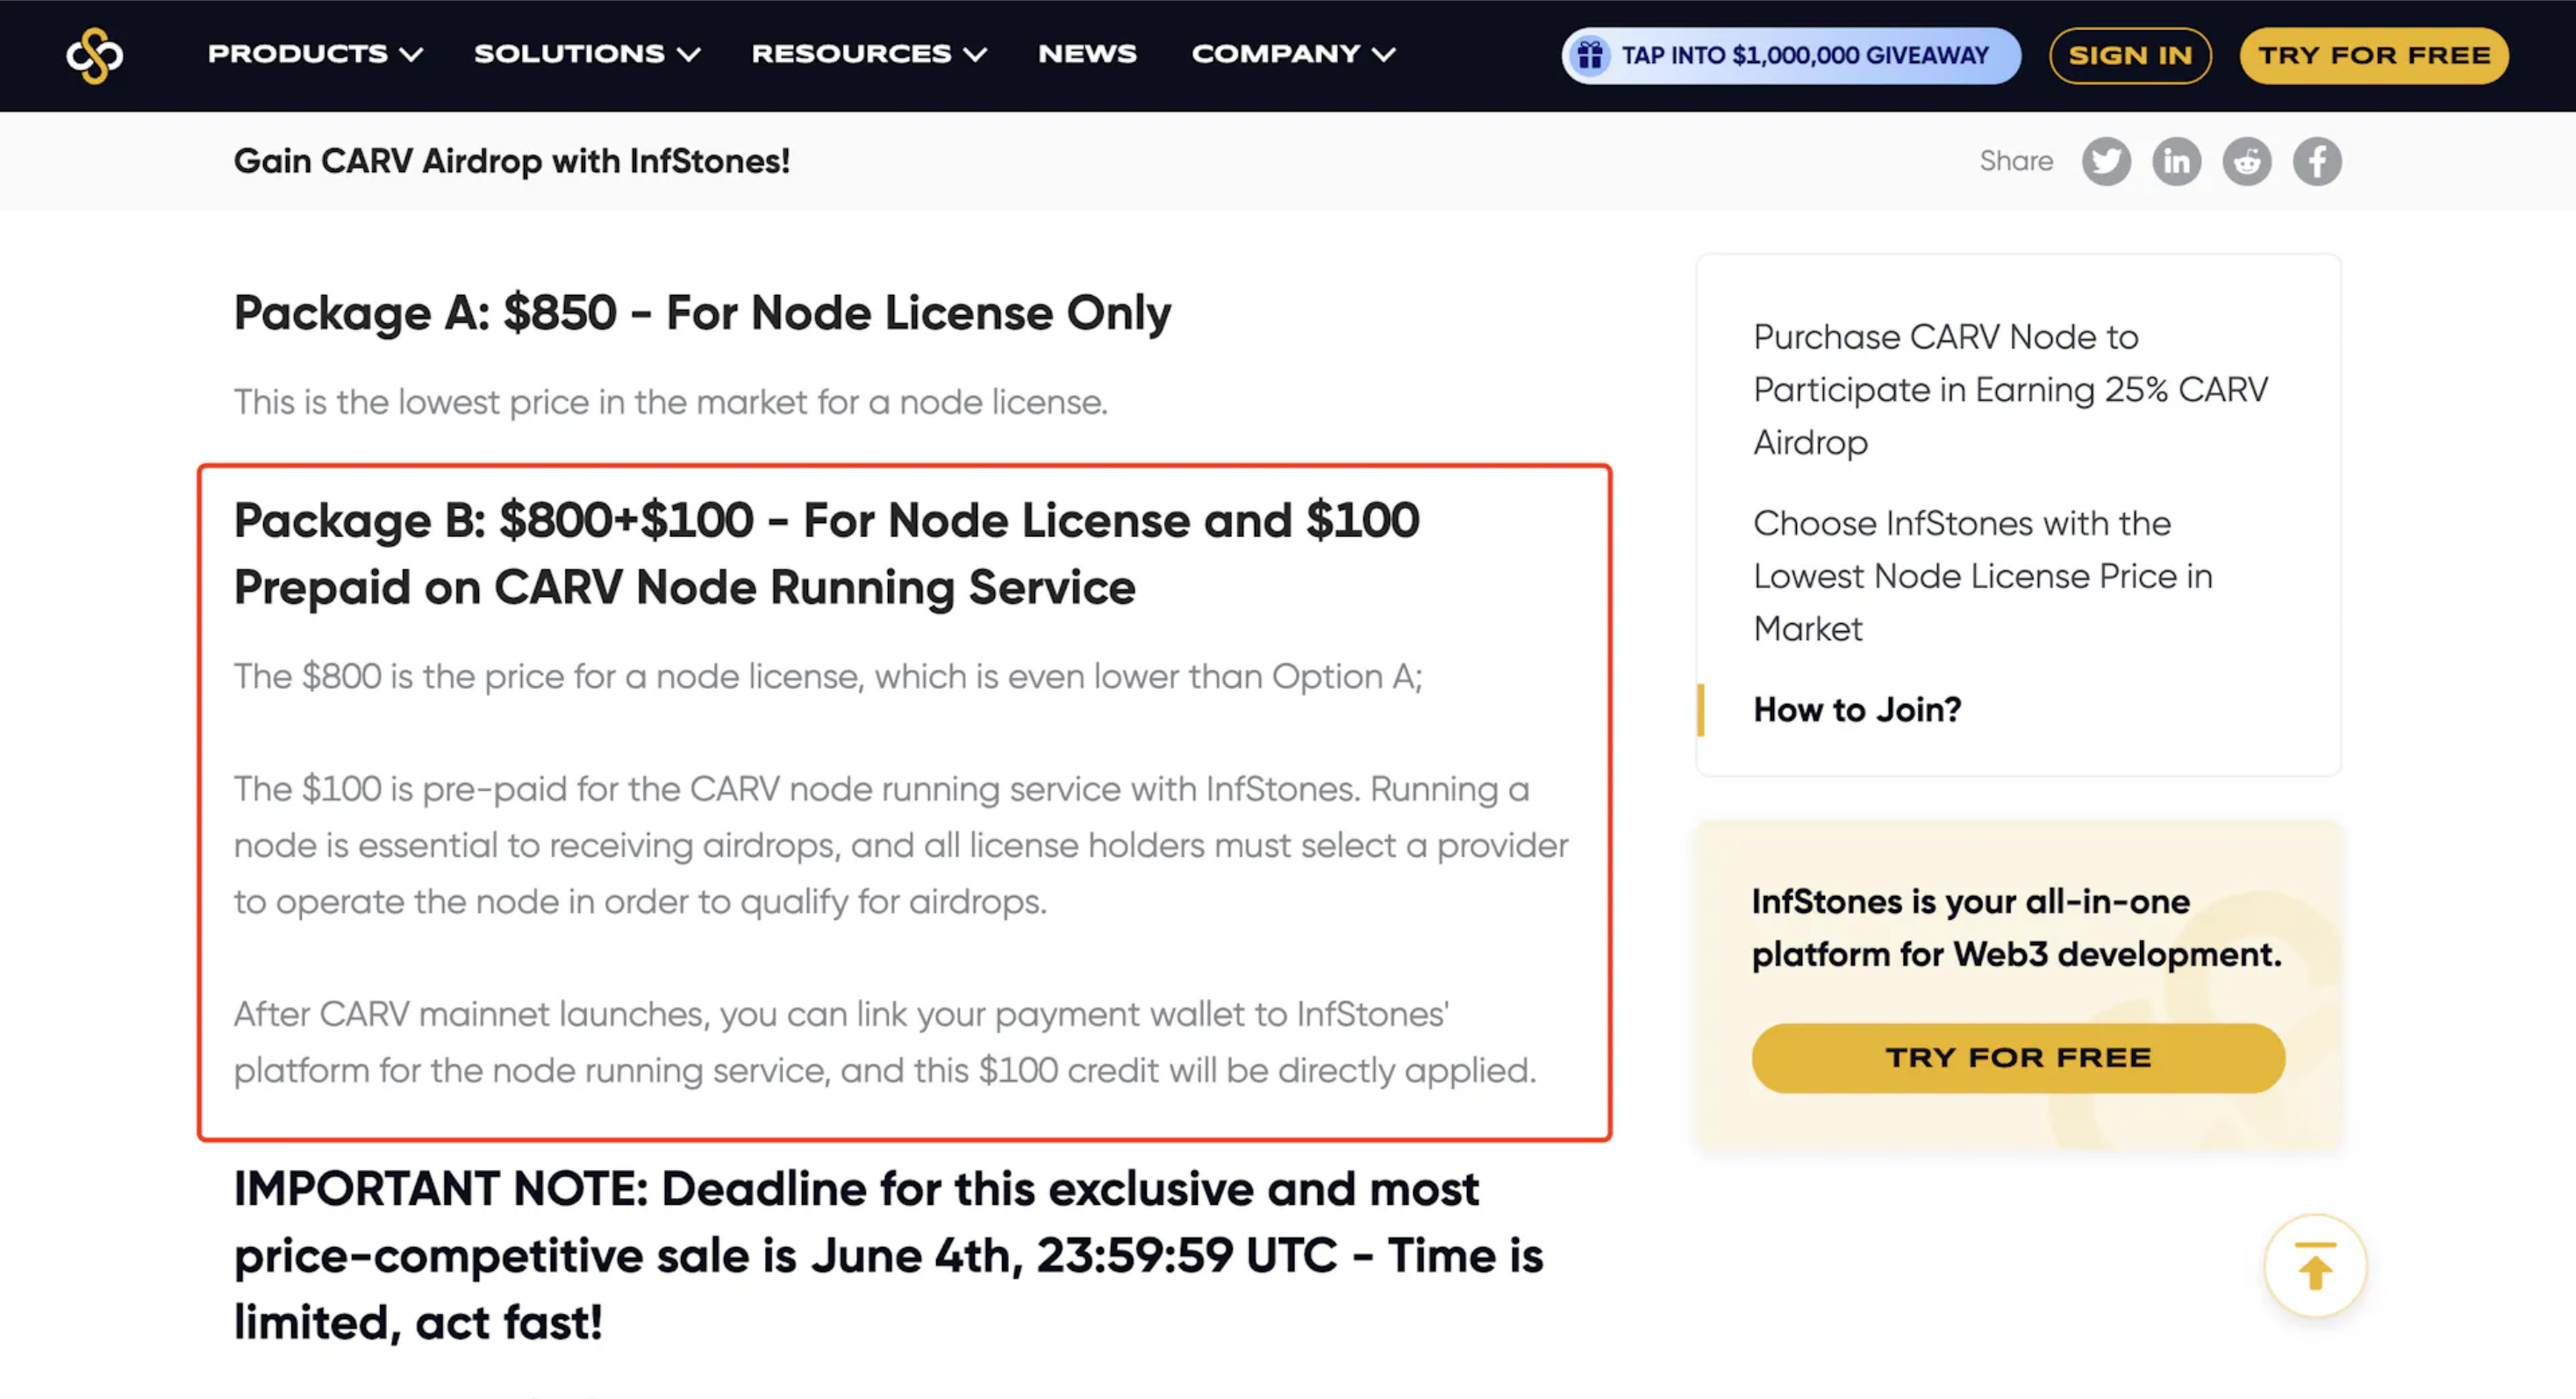
Task: Click the gift icon in giveaway banner
Action: [1590, 55]
